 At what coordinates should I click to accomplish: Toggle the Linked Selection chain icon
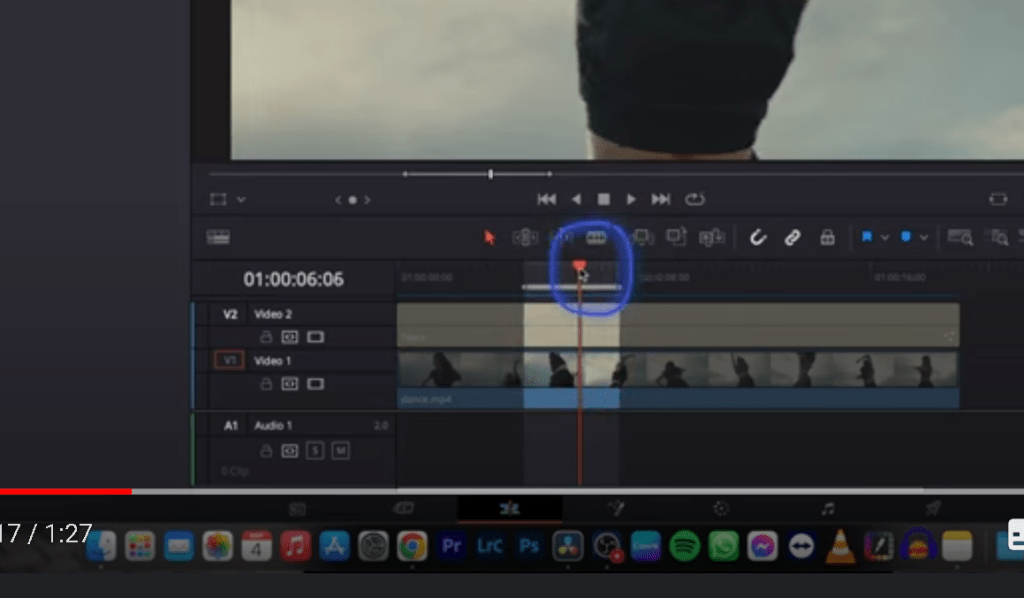click(x=792, y=237)
